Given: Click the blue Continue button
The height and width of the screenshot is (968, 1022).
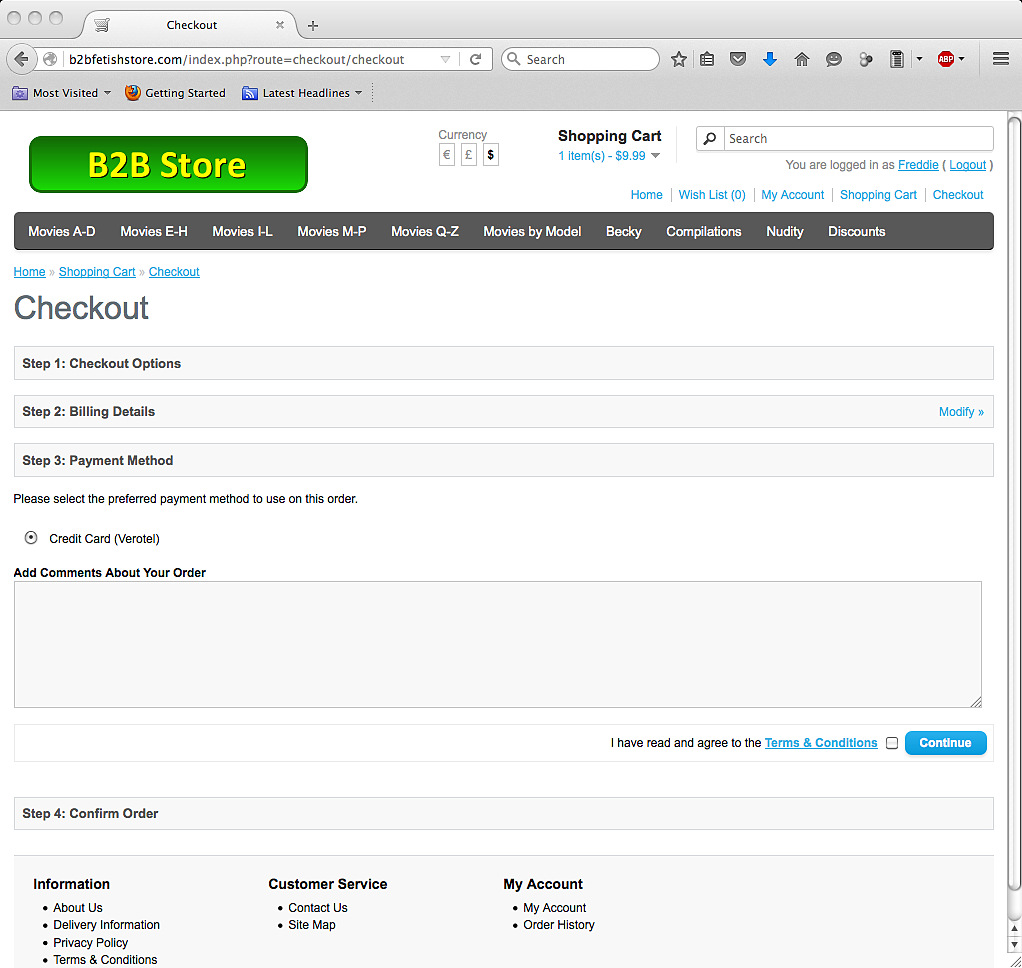Looking at the screenshot, I should [945, 742].
